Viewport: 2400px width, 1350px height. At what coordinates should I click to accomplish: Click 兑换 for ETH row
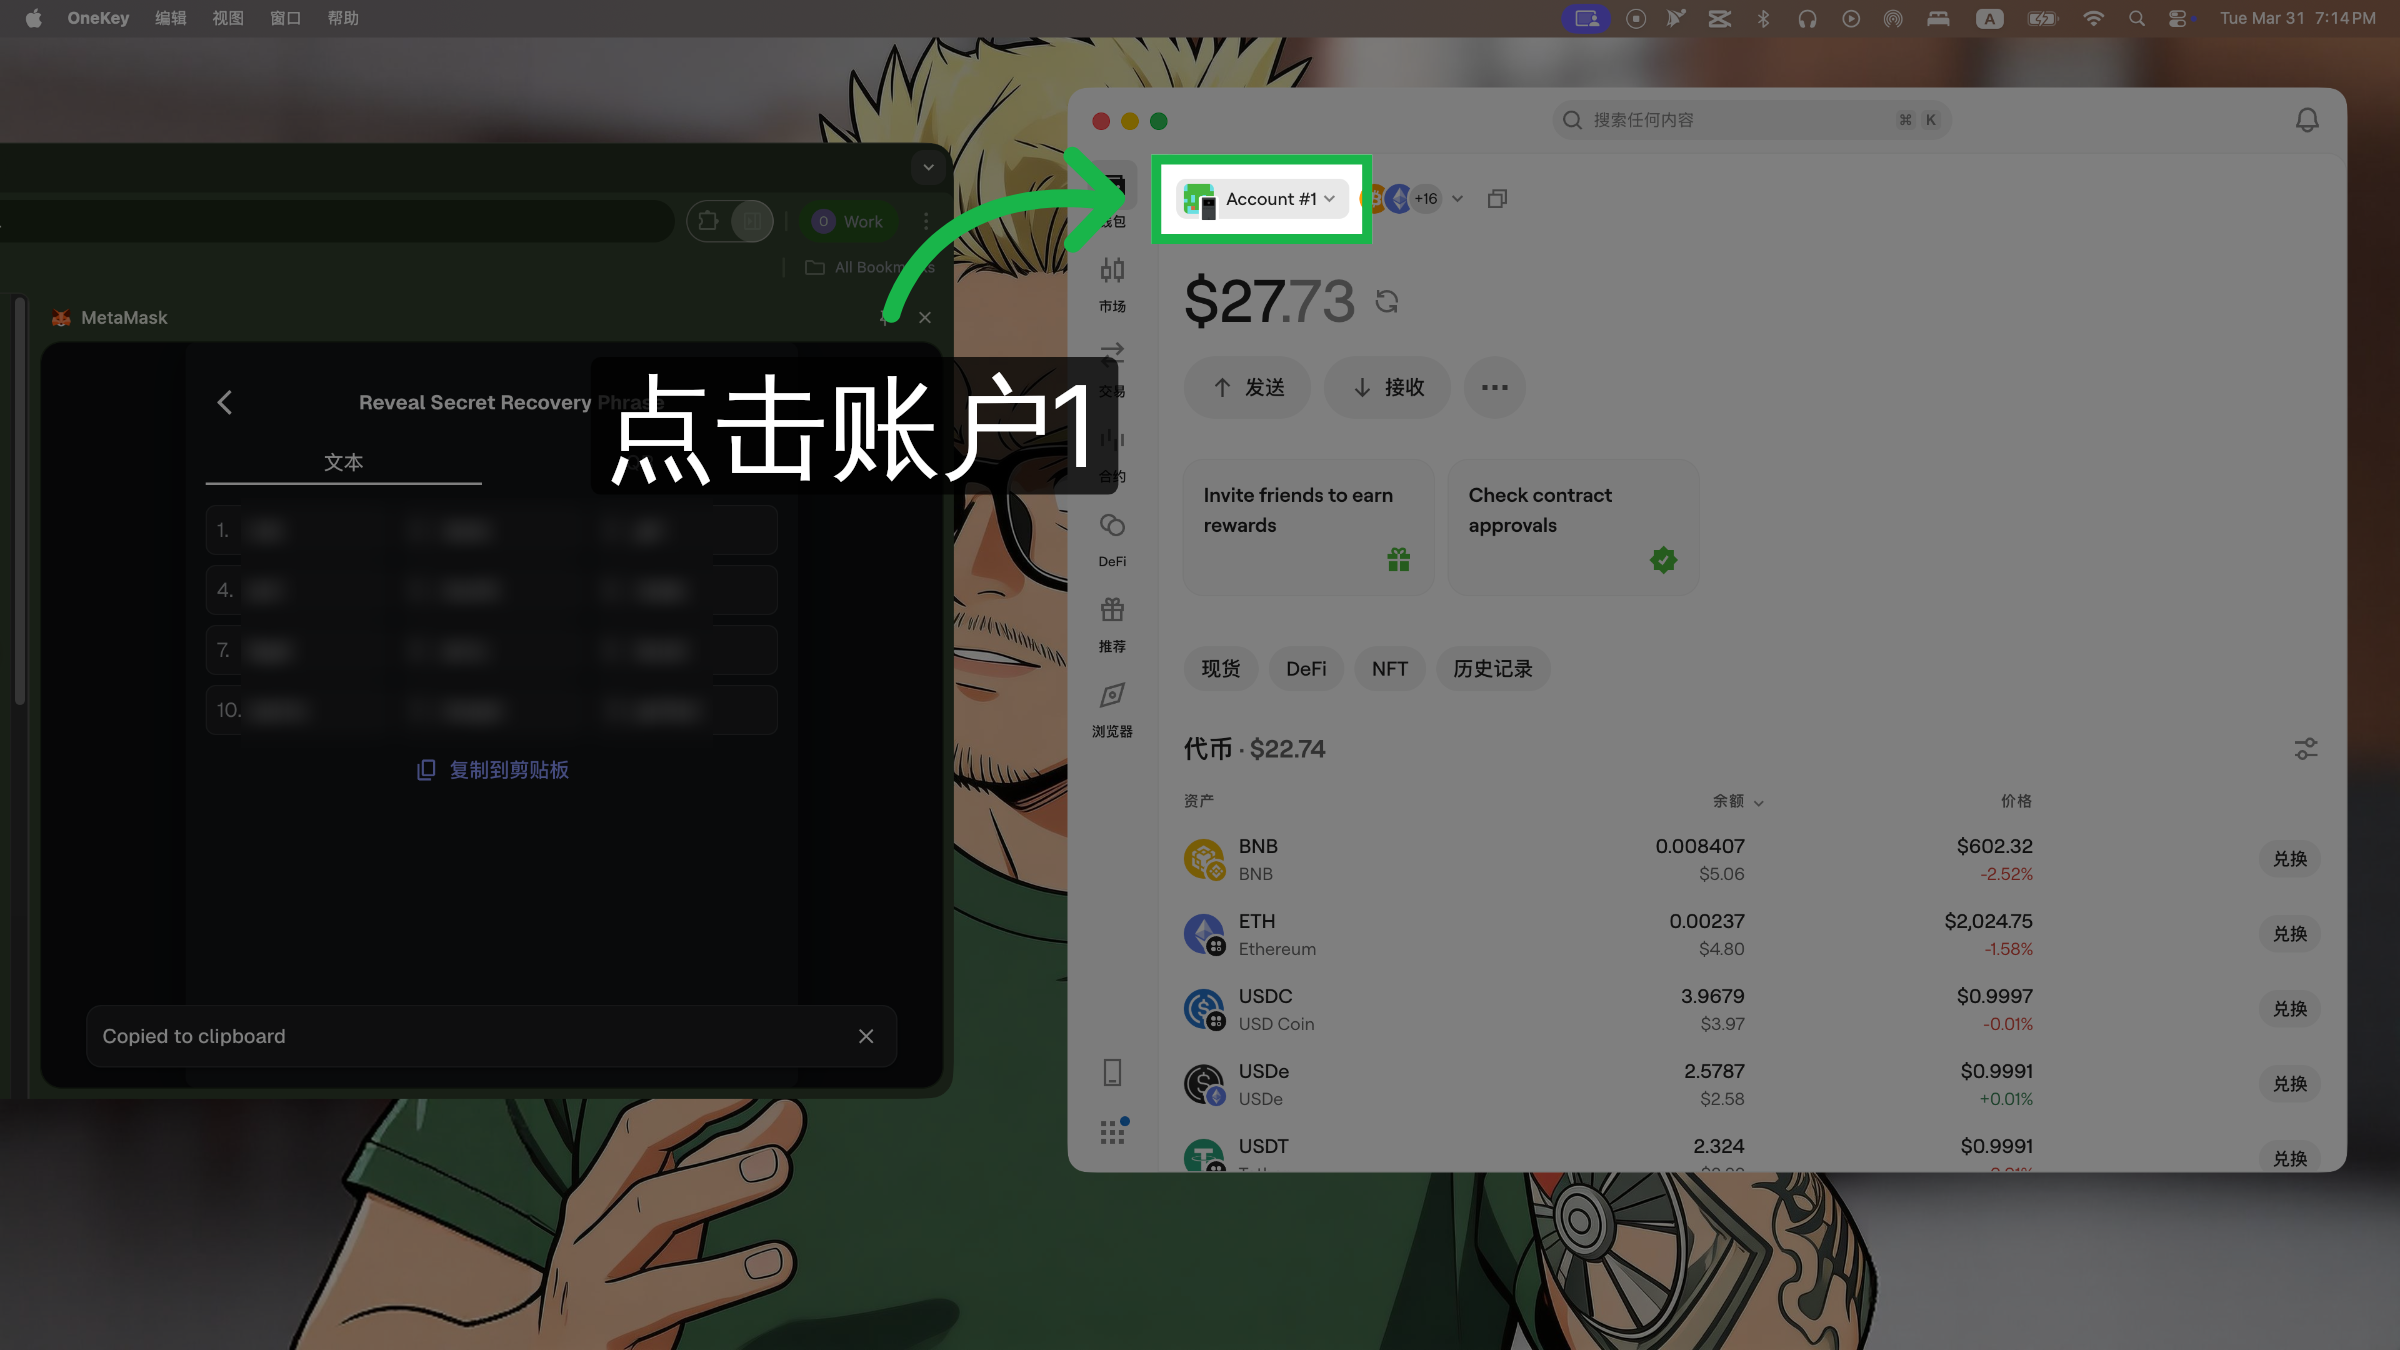2290,934
